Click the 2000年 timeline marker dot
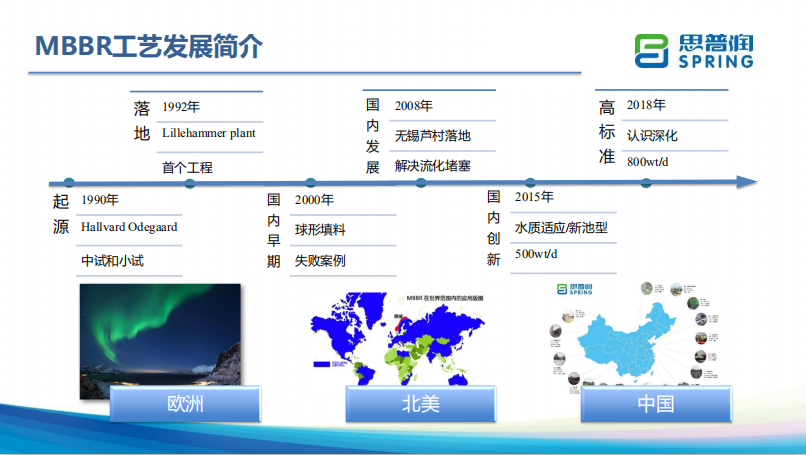Image resolution: width=806 pixels, height=455 pixels. click(x=311, y=183)
